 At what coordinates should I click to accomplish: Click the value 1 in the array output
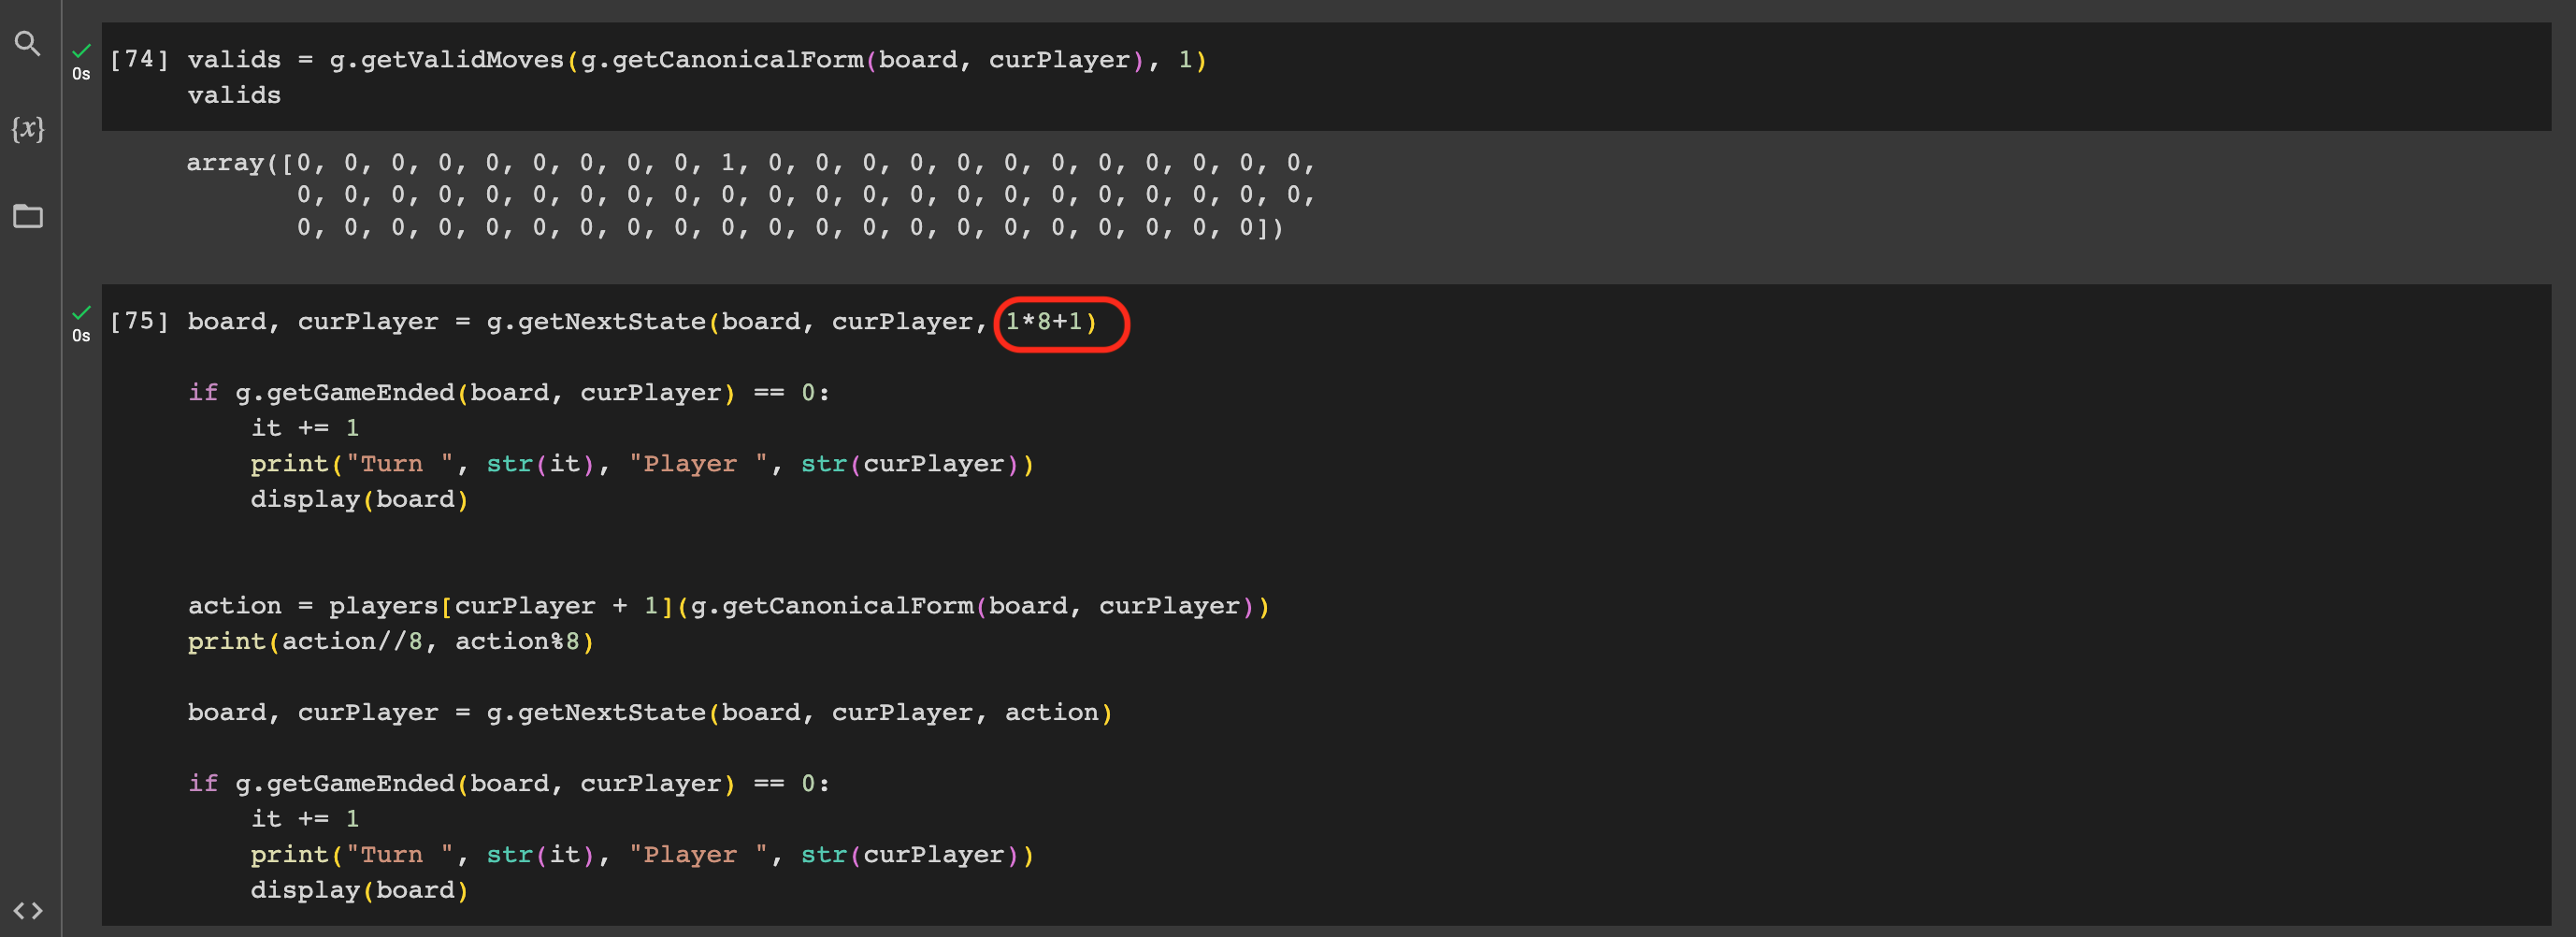pos(727,163)
